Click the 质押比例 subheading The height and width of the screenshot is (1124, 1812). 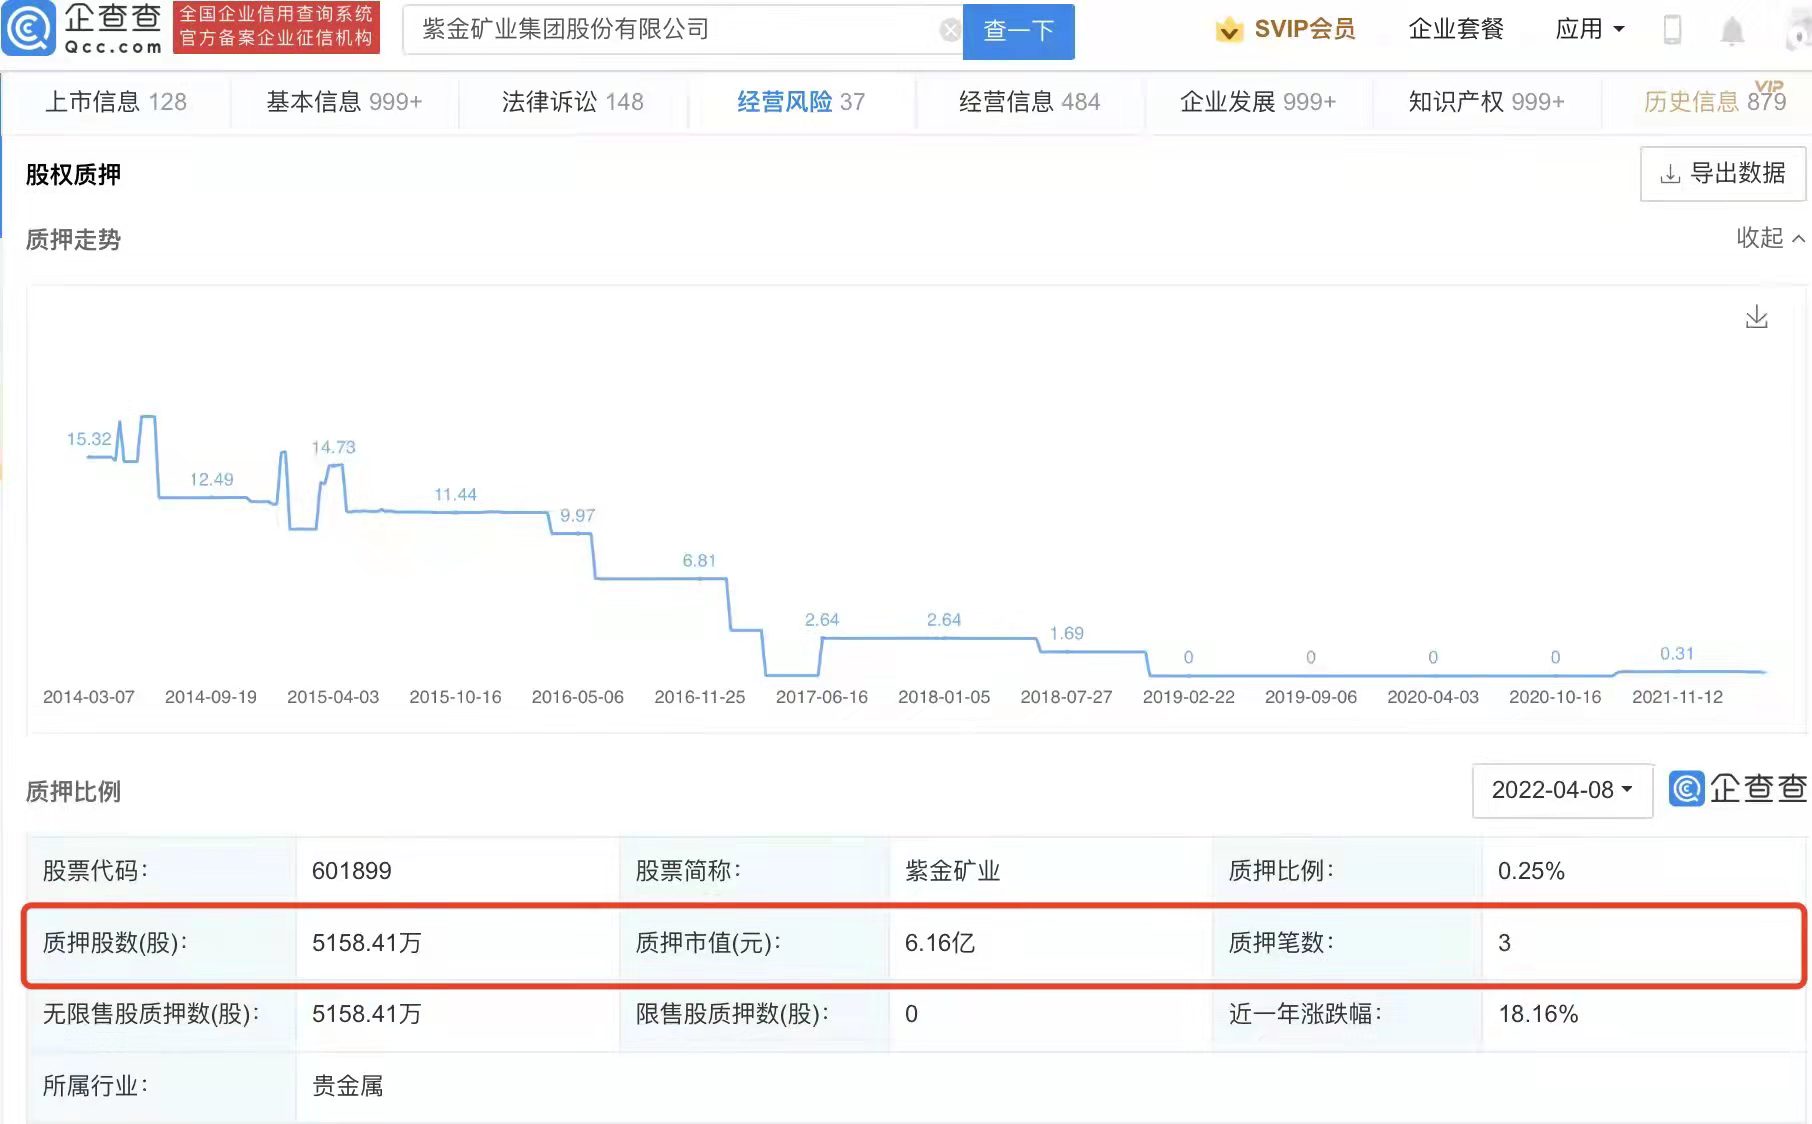tap(73, 792)
